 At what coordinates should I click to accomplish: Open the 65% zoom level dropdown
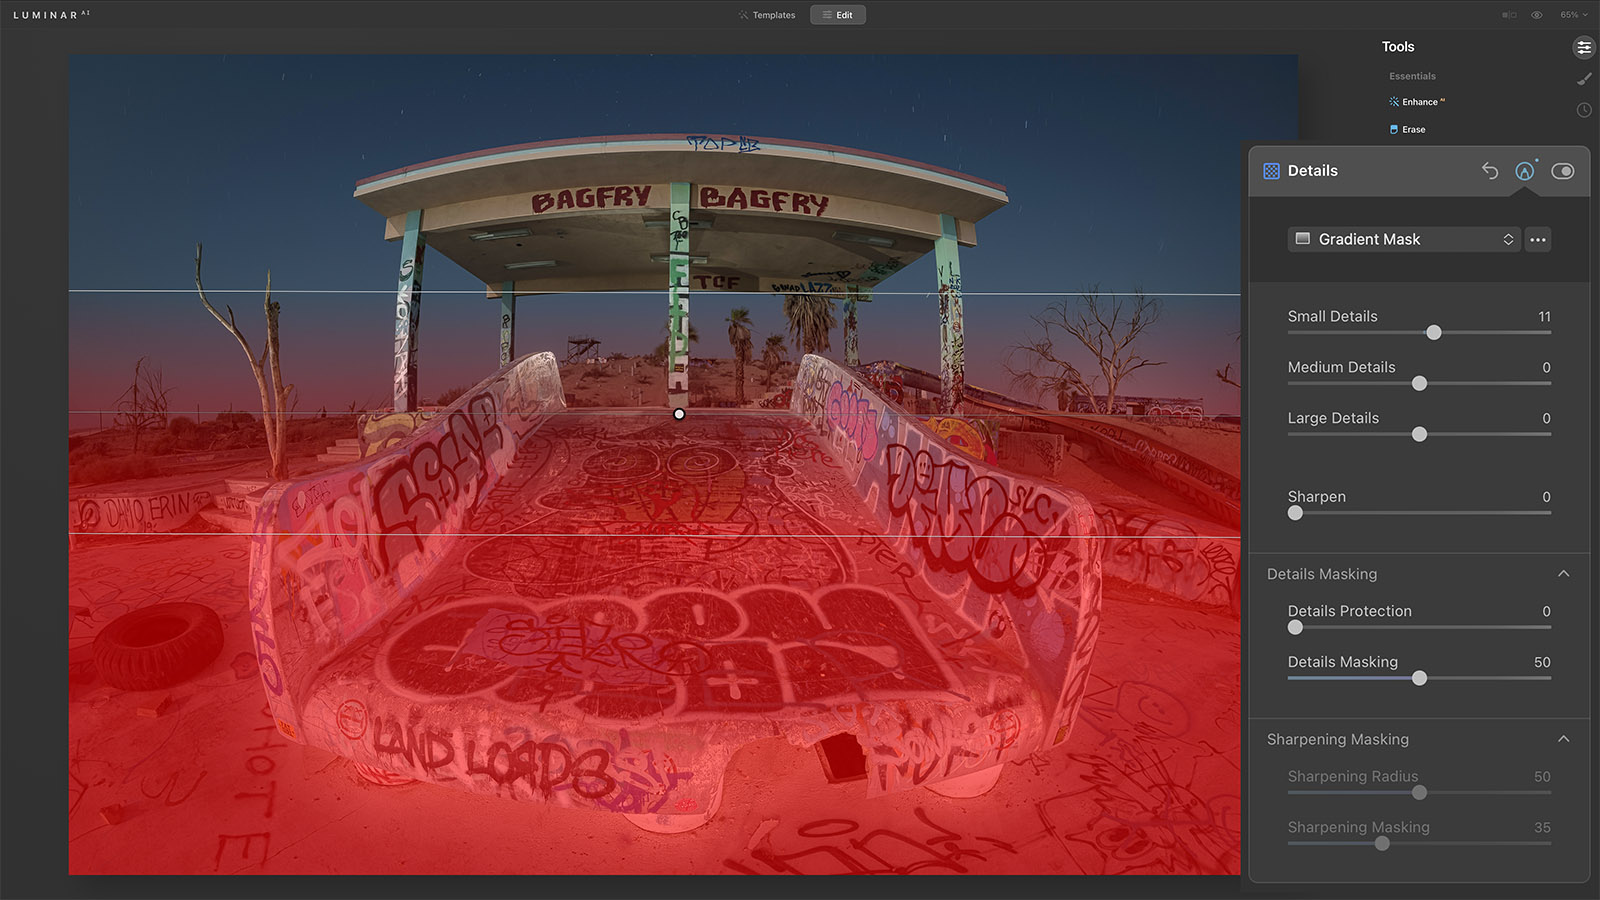point(1573,15)
